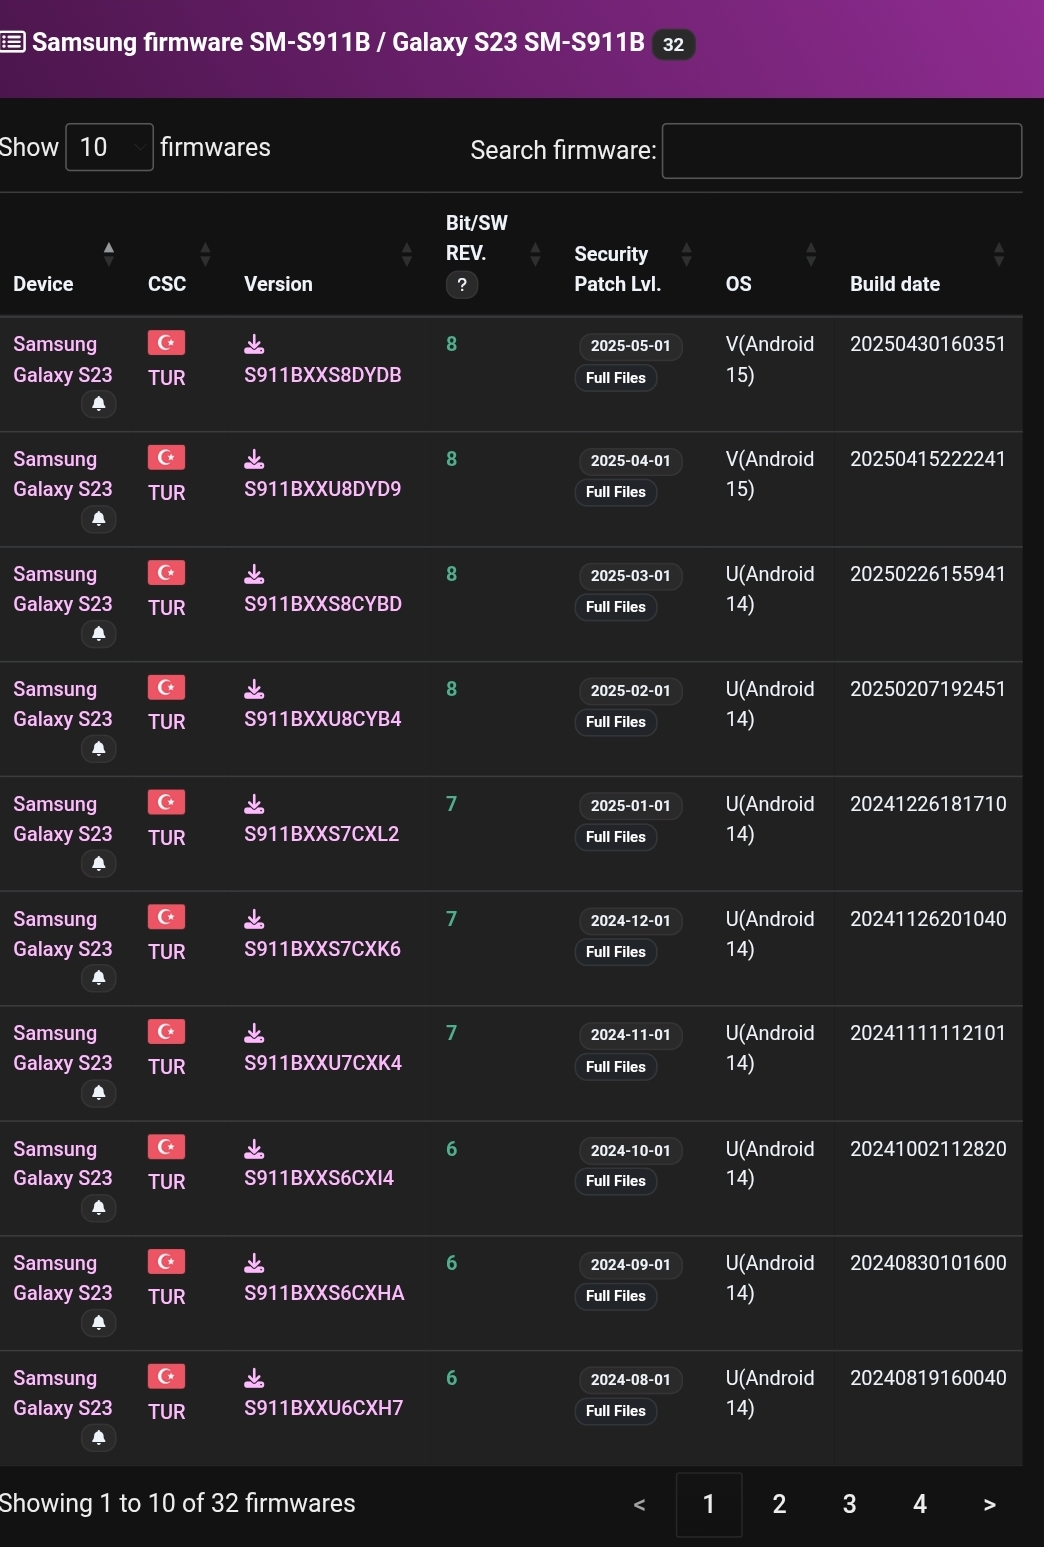The height and width of the screenshot is (1547, 1044).
Task: Toggle notification bell for S911BXXS8DYDB row
Action: 99,404
